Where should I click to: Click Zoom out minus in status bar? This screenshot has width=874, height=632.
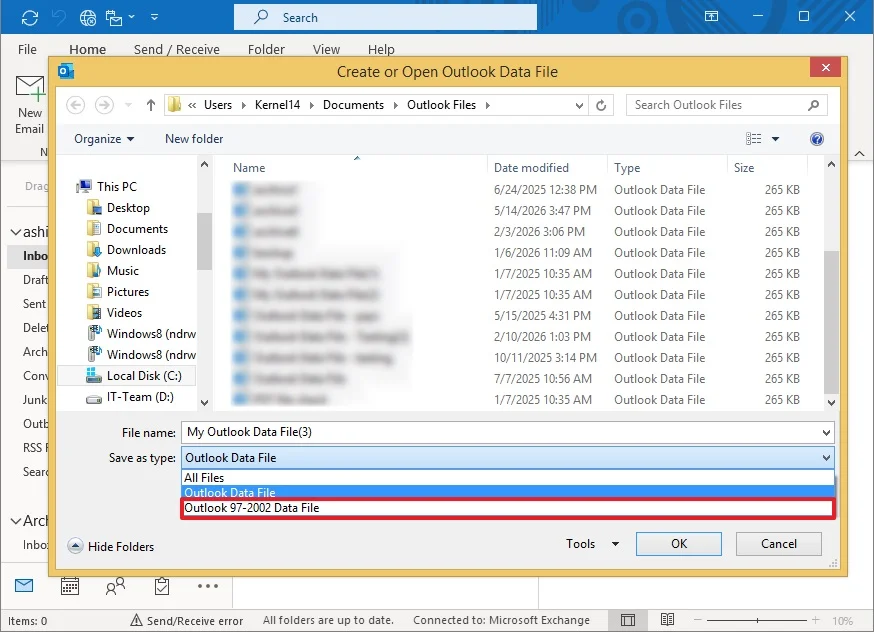click(x=697, y=620)
